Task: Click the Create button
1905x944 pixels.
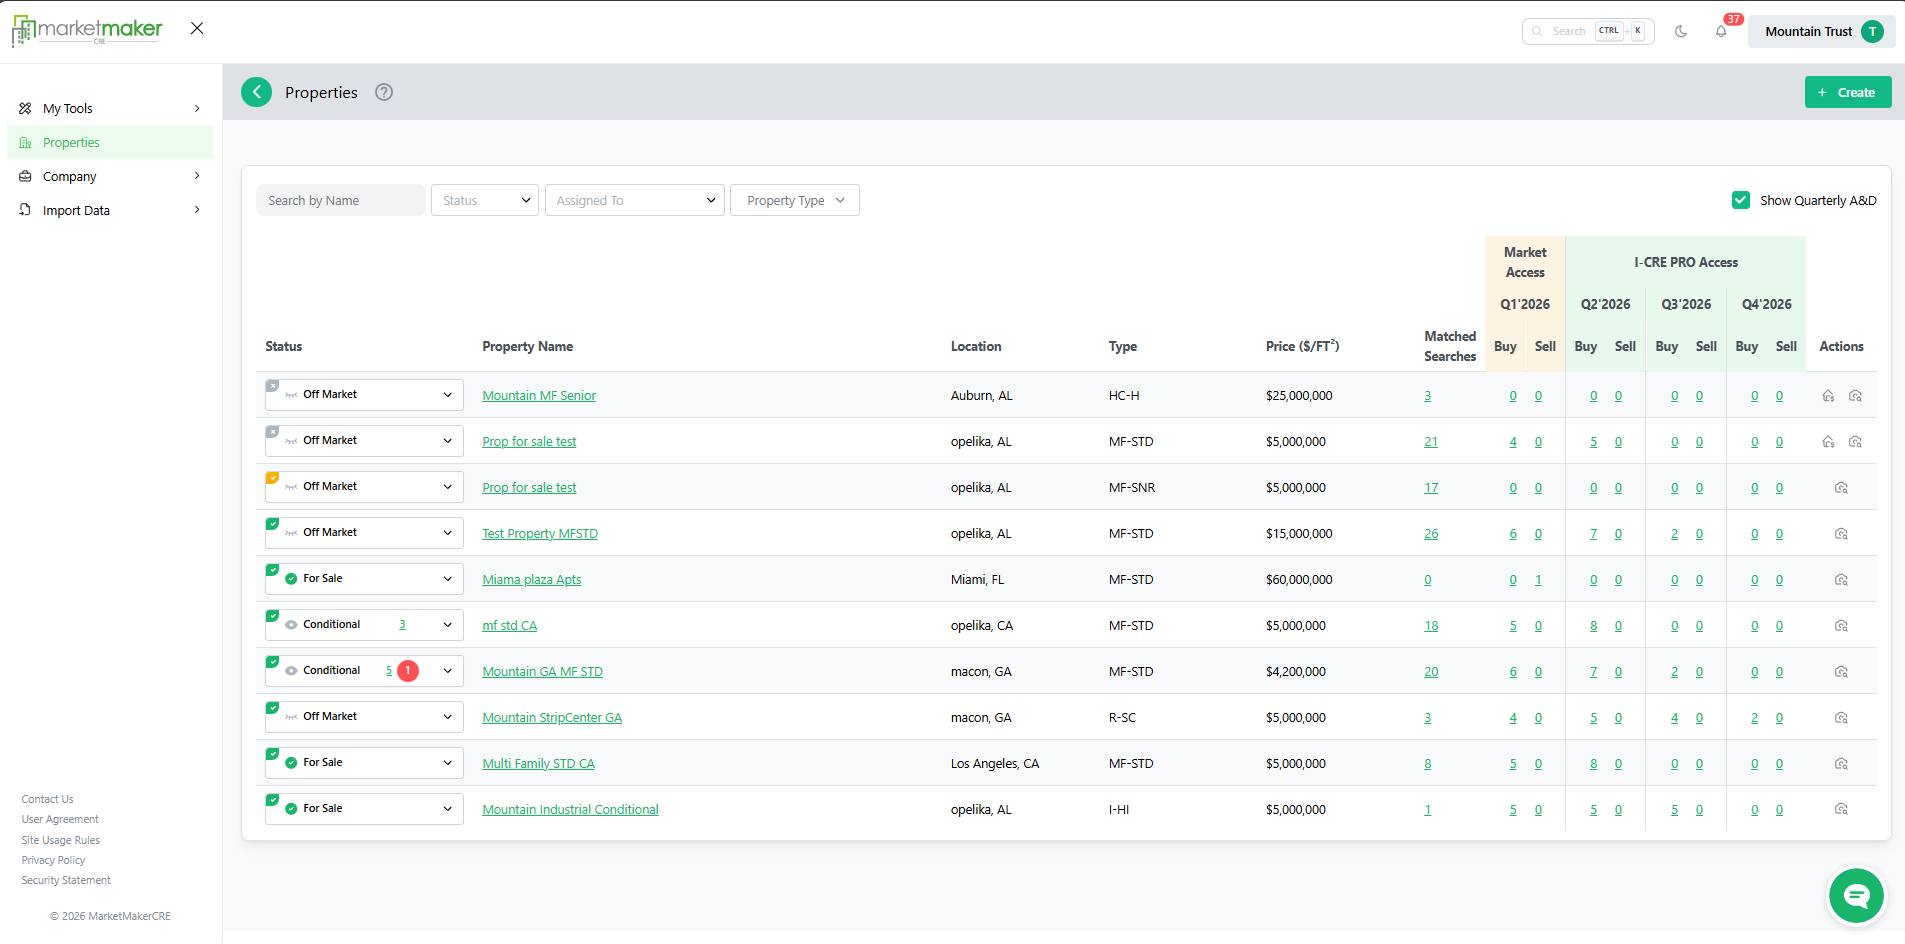Action: point(1847,92)
